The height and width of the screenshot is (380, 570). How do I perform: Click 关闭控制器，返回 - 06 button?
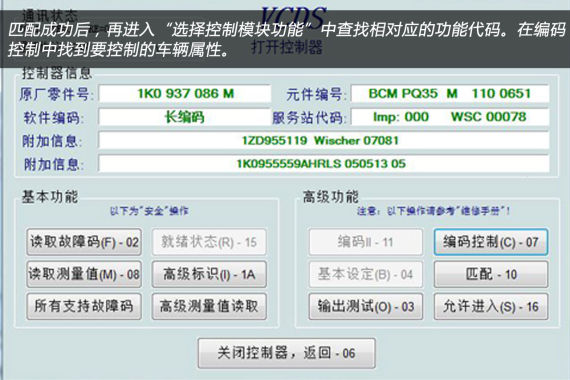286,353
